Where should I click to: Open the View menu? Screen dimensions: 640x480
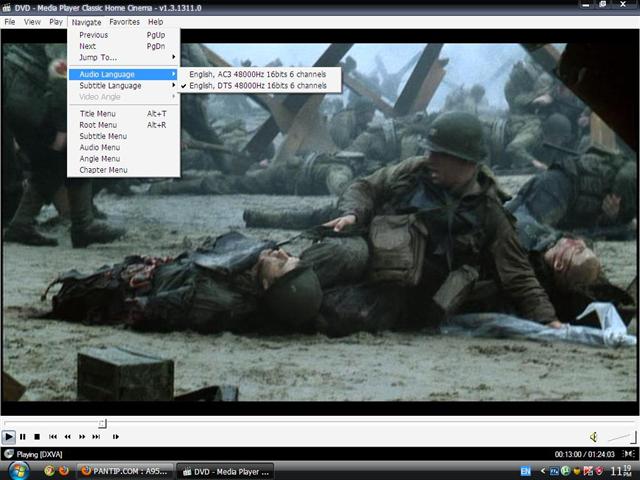32,22
